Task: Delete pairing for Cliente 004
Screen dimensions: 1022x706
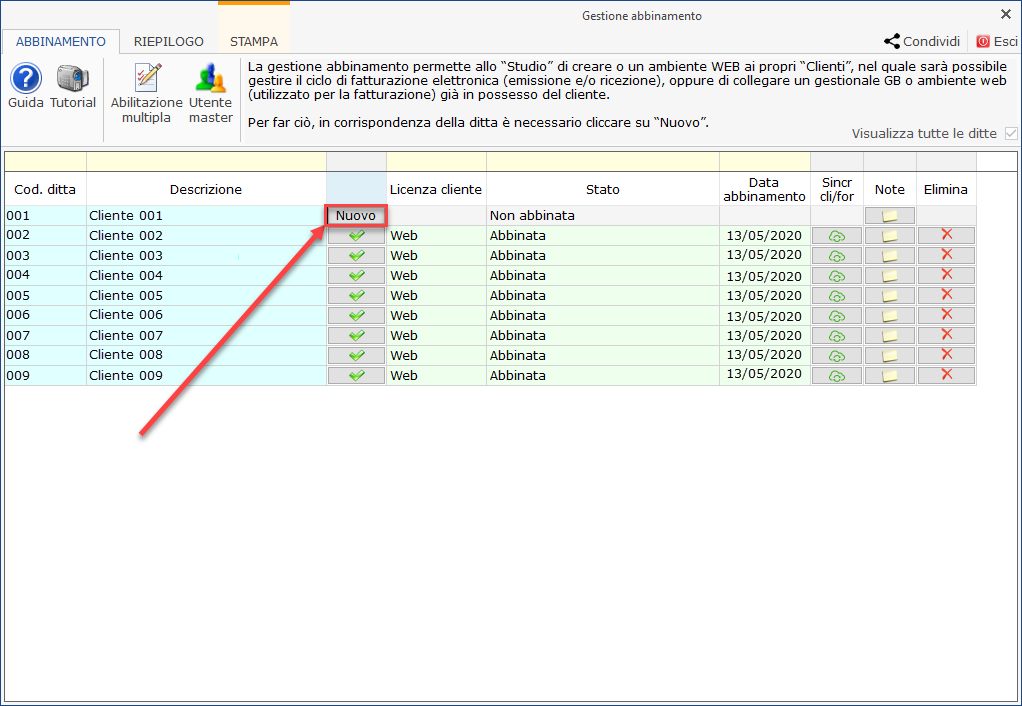Action: 946,275
